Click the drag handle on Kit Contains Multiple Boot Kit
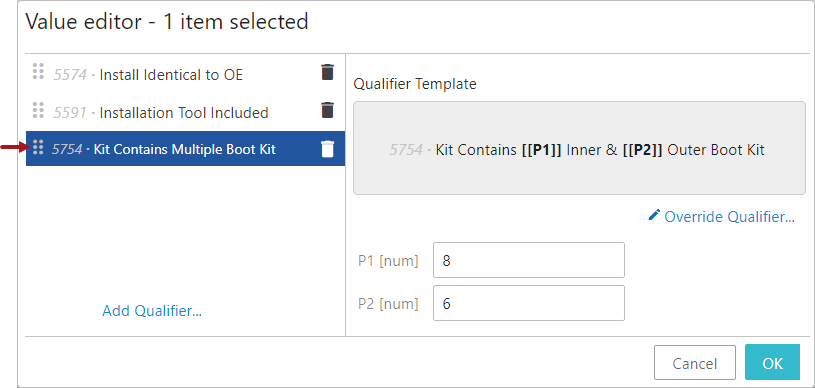The width and height of the screenshot is (815, 388). [x=38, y=148]
